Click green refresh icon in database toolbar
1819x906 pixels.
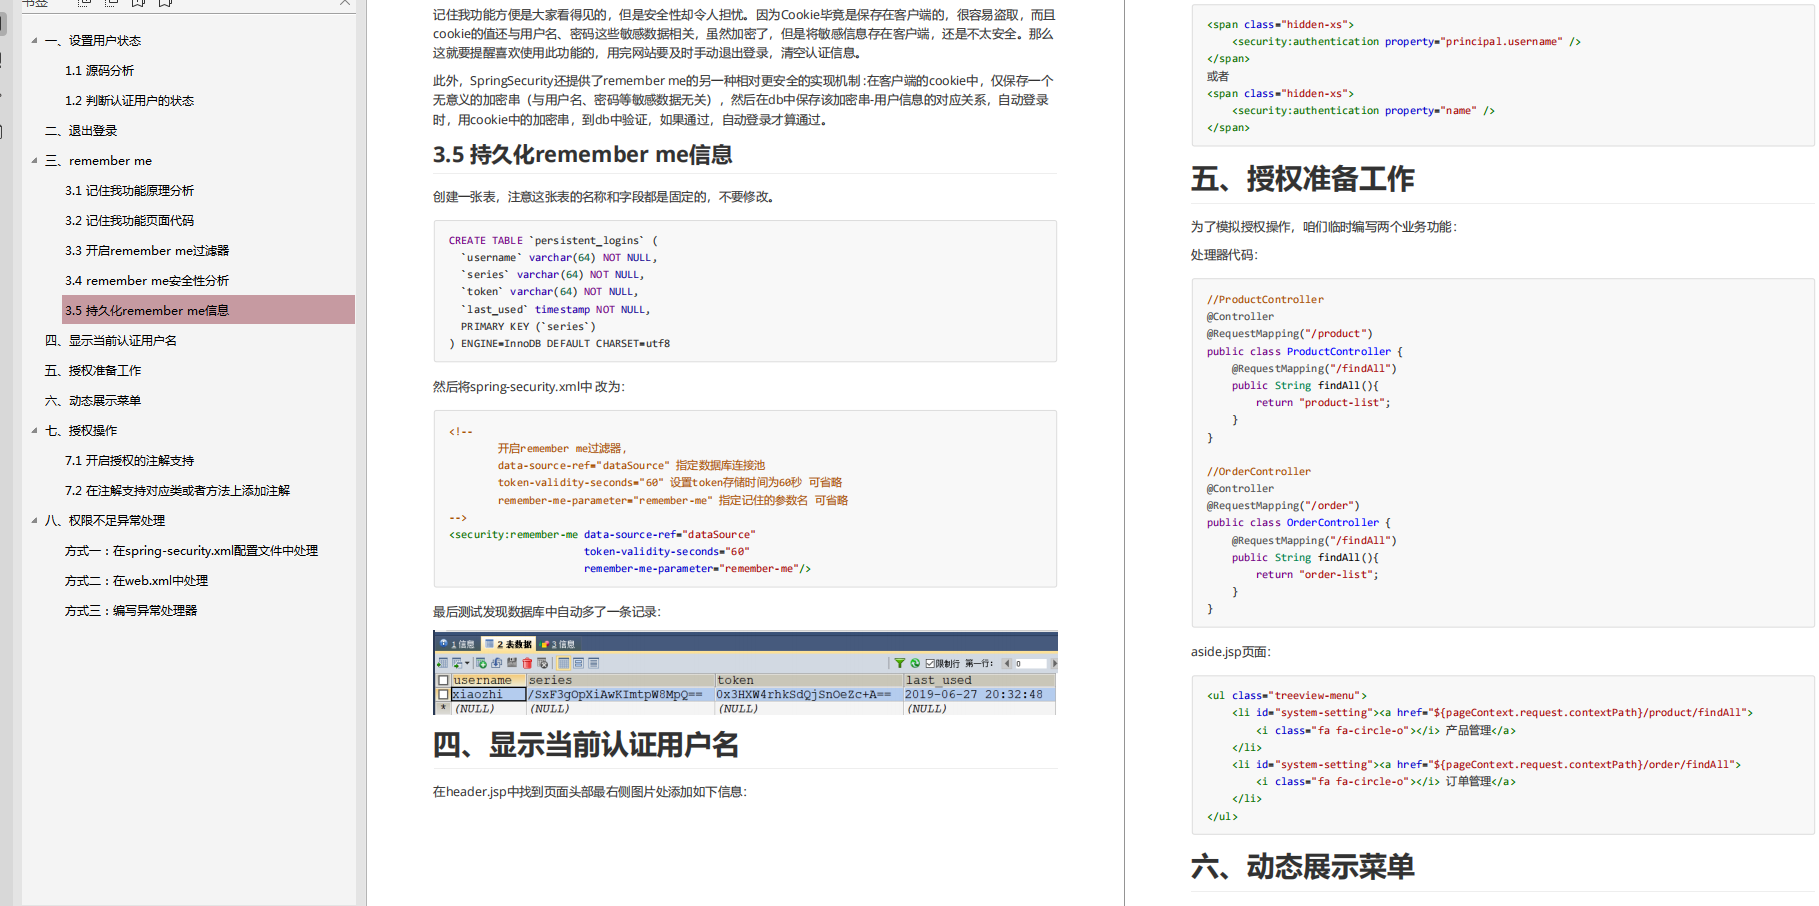click(915, 663)
